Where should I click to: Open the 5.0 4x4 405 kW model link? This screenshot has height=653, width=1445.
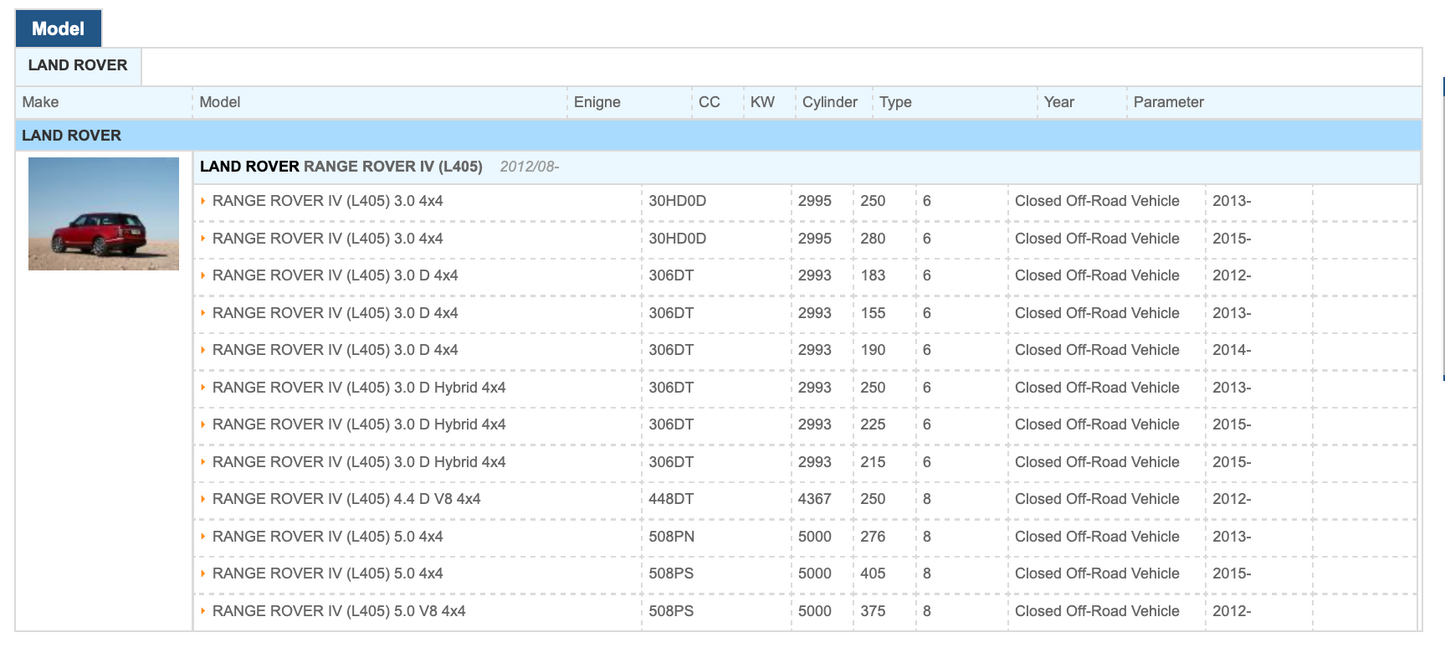pos(328,574)
